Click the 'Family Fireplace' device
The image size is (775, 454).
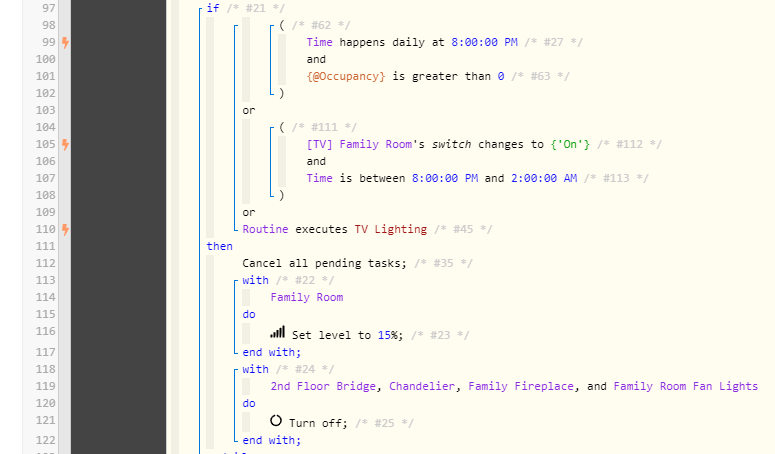point(521,386)
